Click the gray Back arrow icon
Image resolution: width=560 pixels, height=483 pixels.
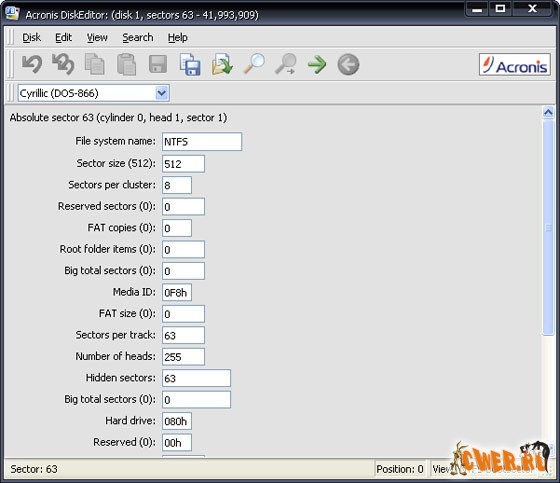point(348,65)
